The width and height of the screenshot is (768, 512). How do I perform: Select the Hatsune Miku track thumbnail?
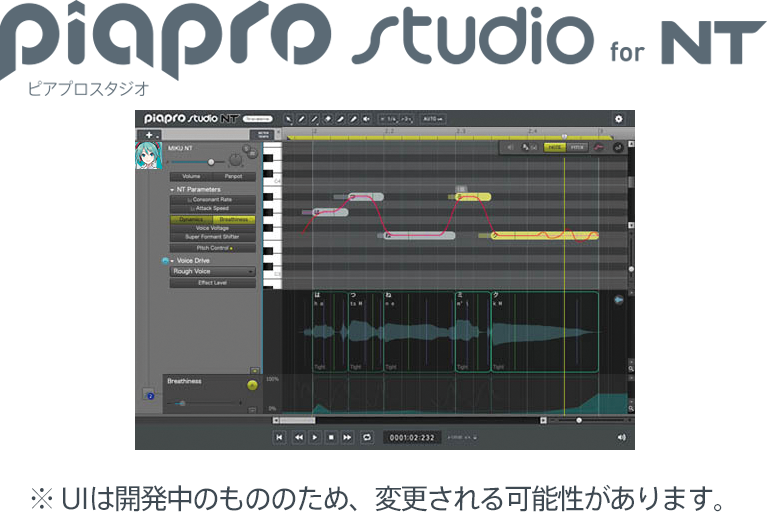point(149,156)
